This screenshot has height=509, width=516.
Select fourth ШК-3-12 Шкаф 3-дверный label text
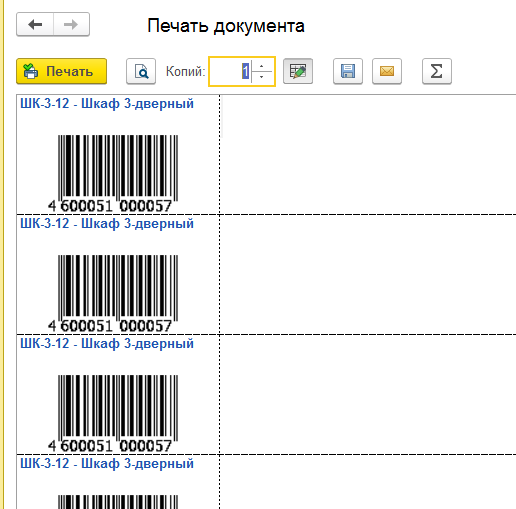click(107, 464)
